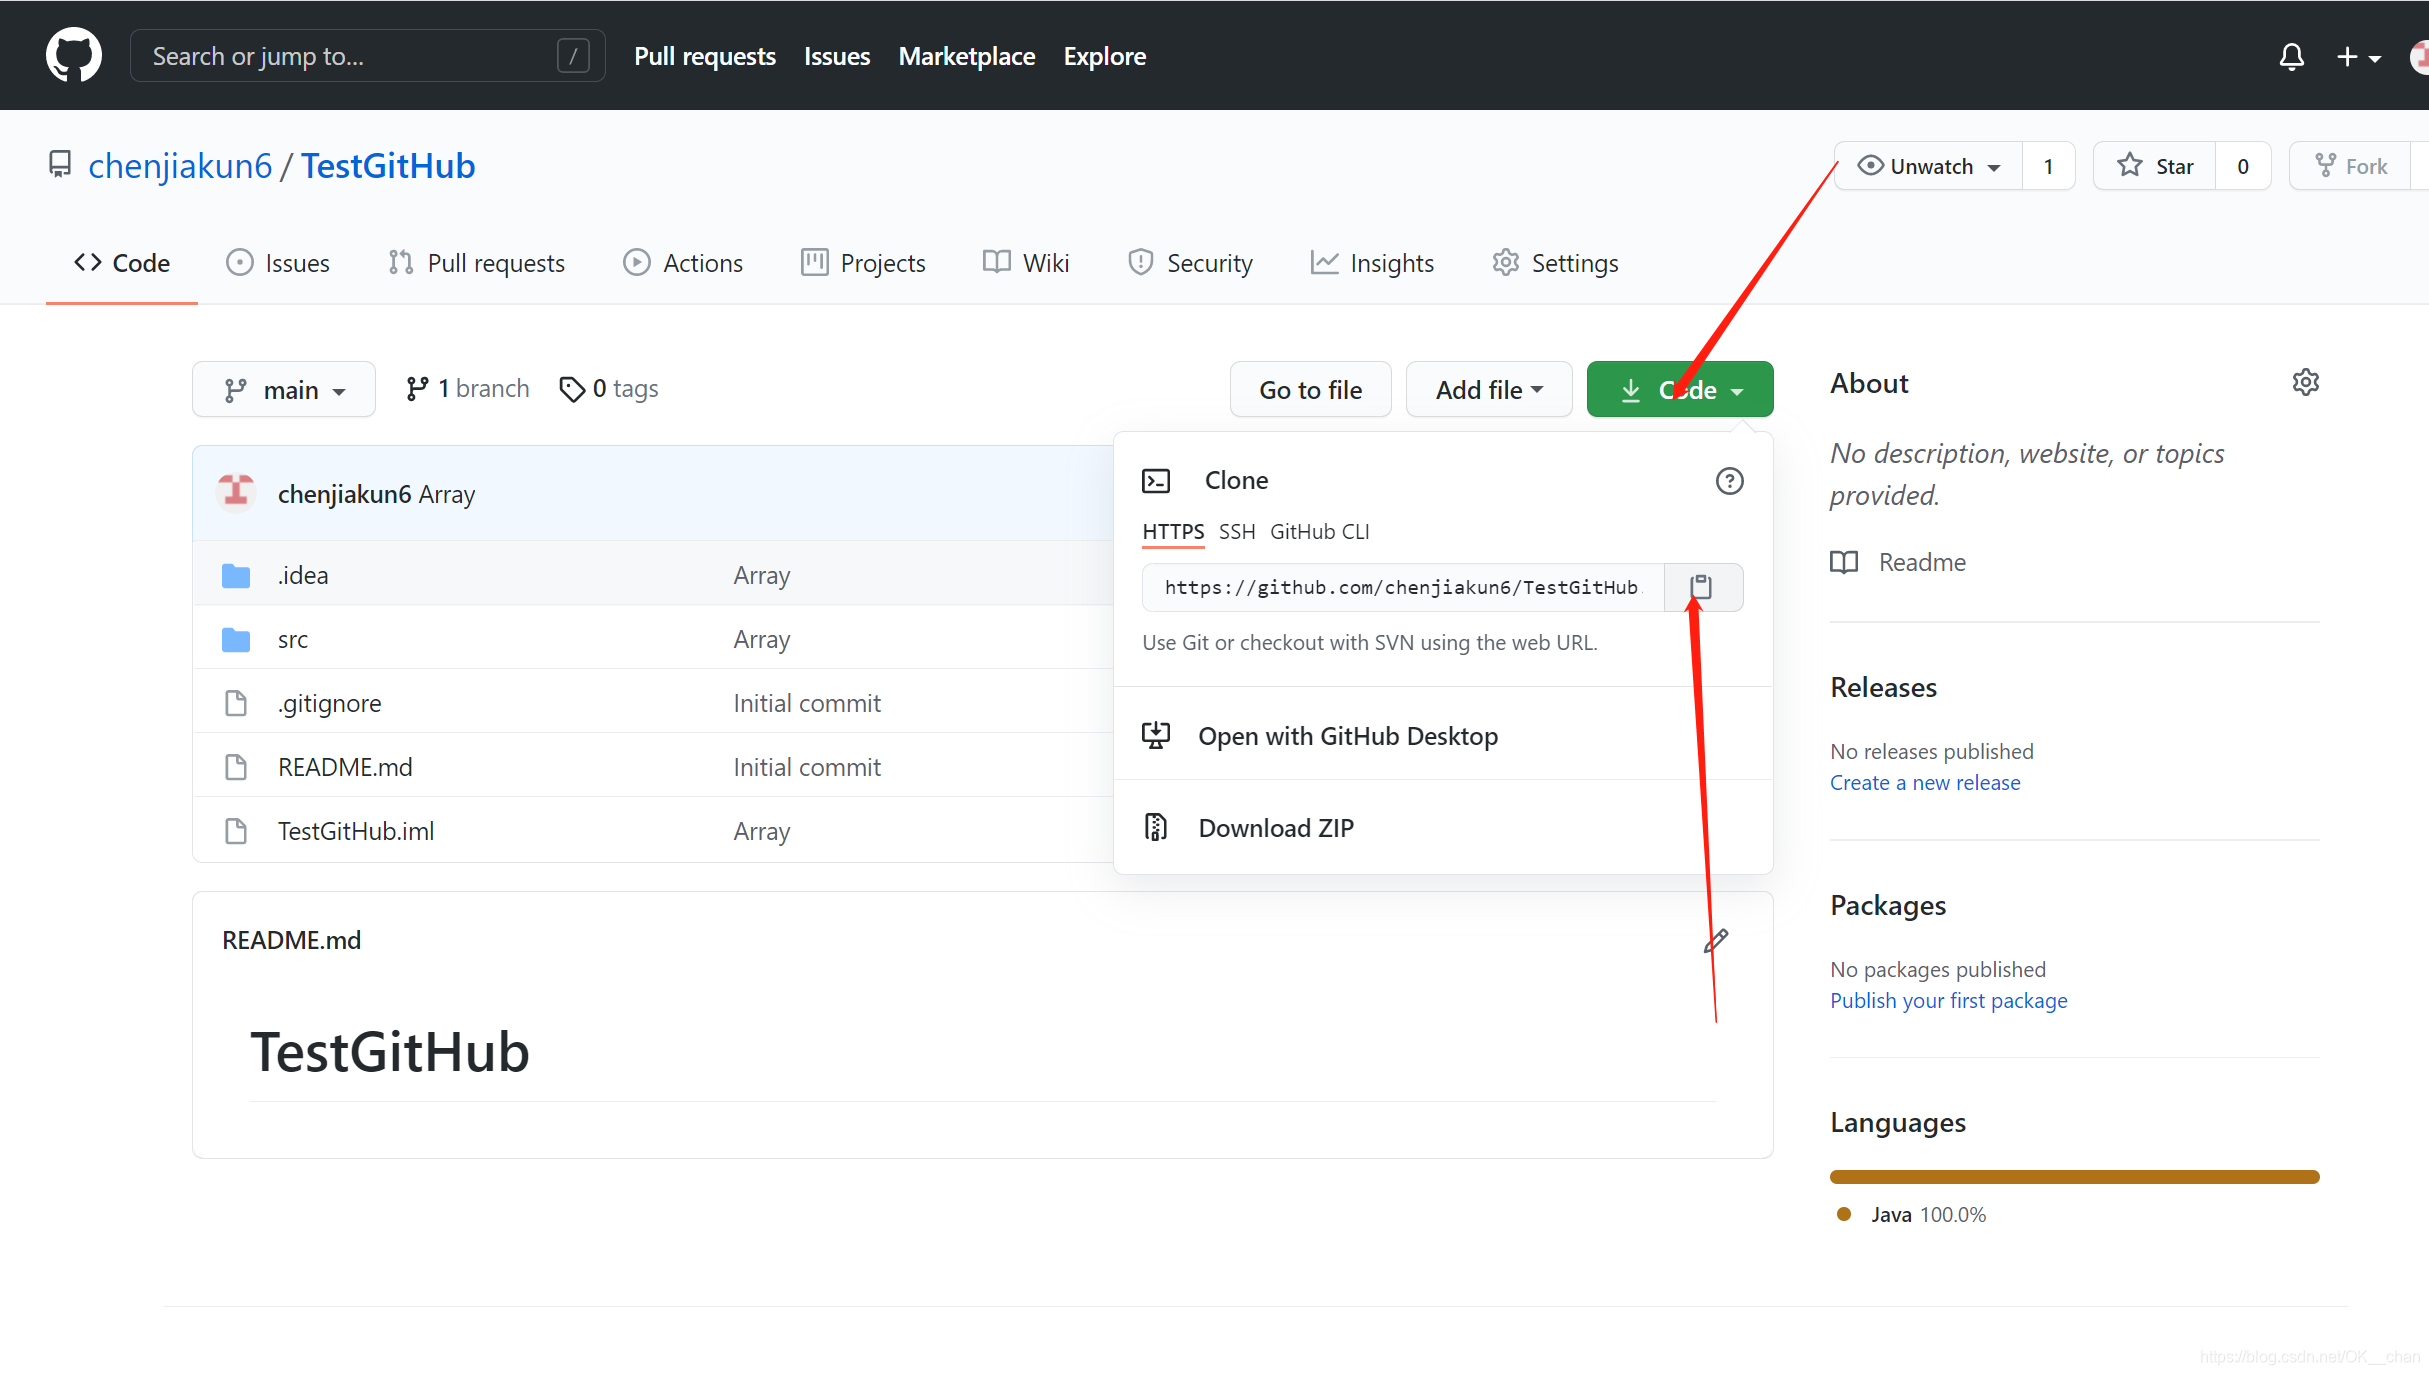Open the TestGitHub repository title link
Screen dimensions: 2429x1375
[x=388, y=166]
